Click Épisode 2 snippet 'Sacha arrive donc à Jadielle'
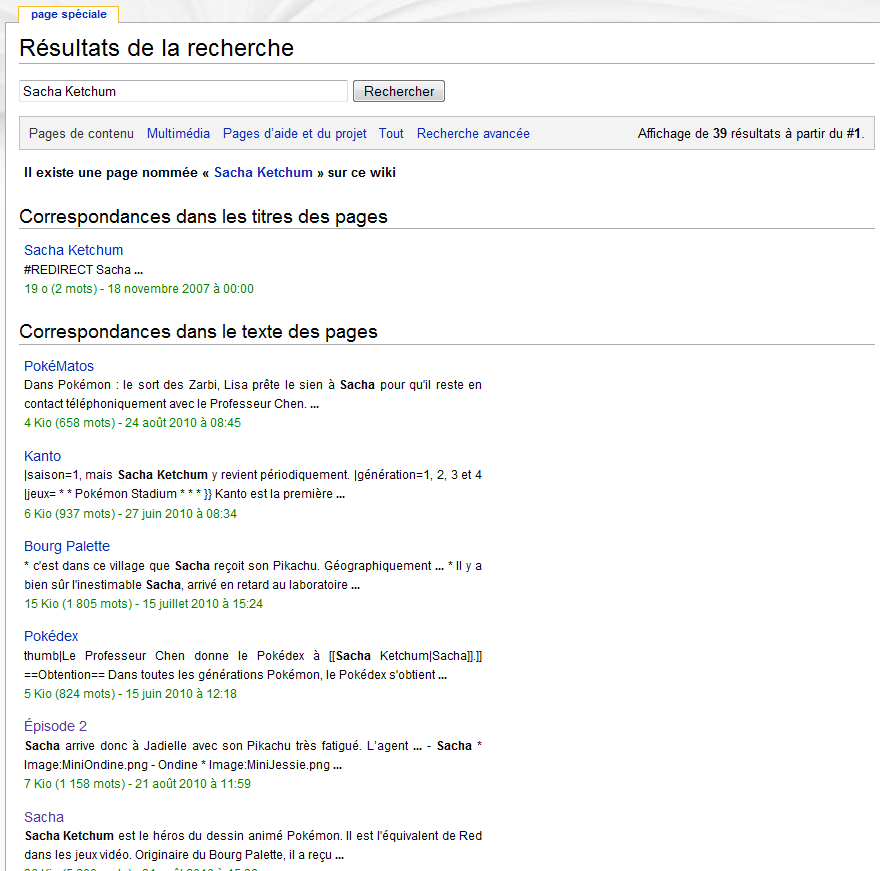880x871 pixels. tap(253, 755)
